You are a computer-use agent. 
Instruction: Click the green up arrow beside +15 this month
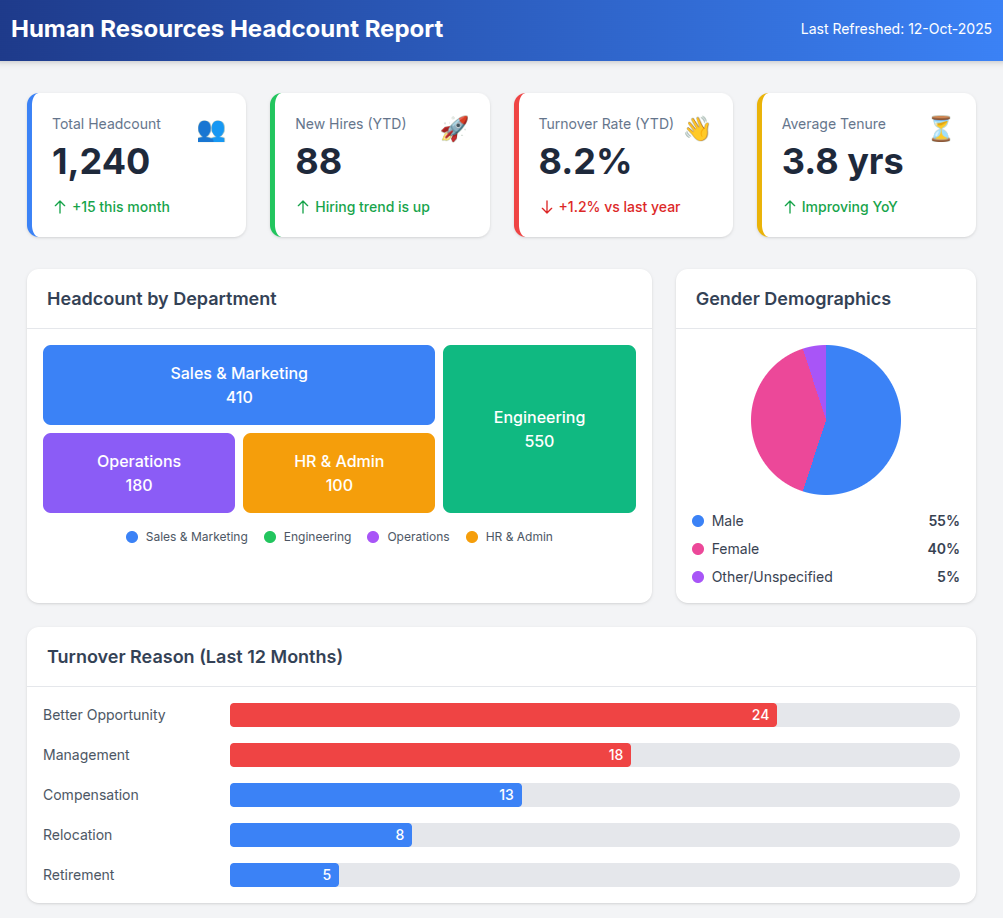pos(60,207)
